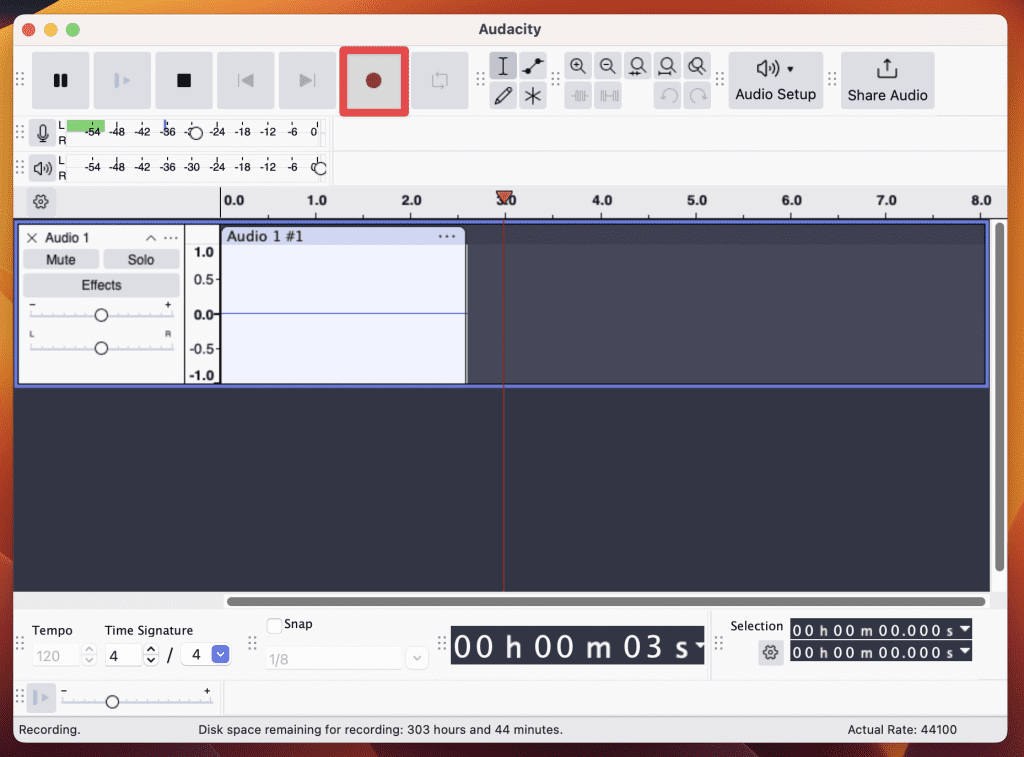Close the Audio 1 track
Viewport: 1024px width, 757px height.
click(x=31, y=238)
